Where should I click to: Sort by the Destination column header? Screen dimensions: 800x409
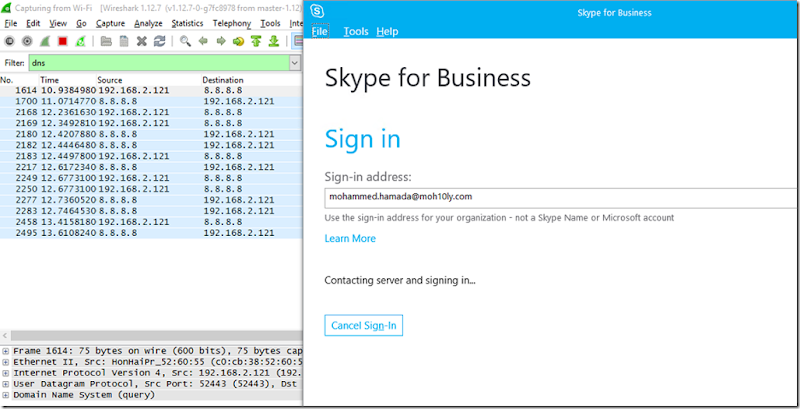point(252,80)
